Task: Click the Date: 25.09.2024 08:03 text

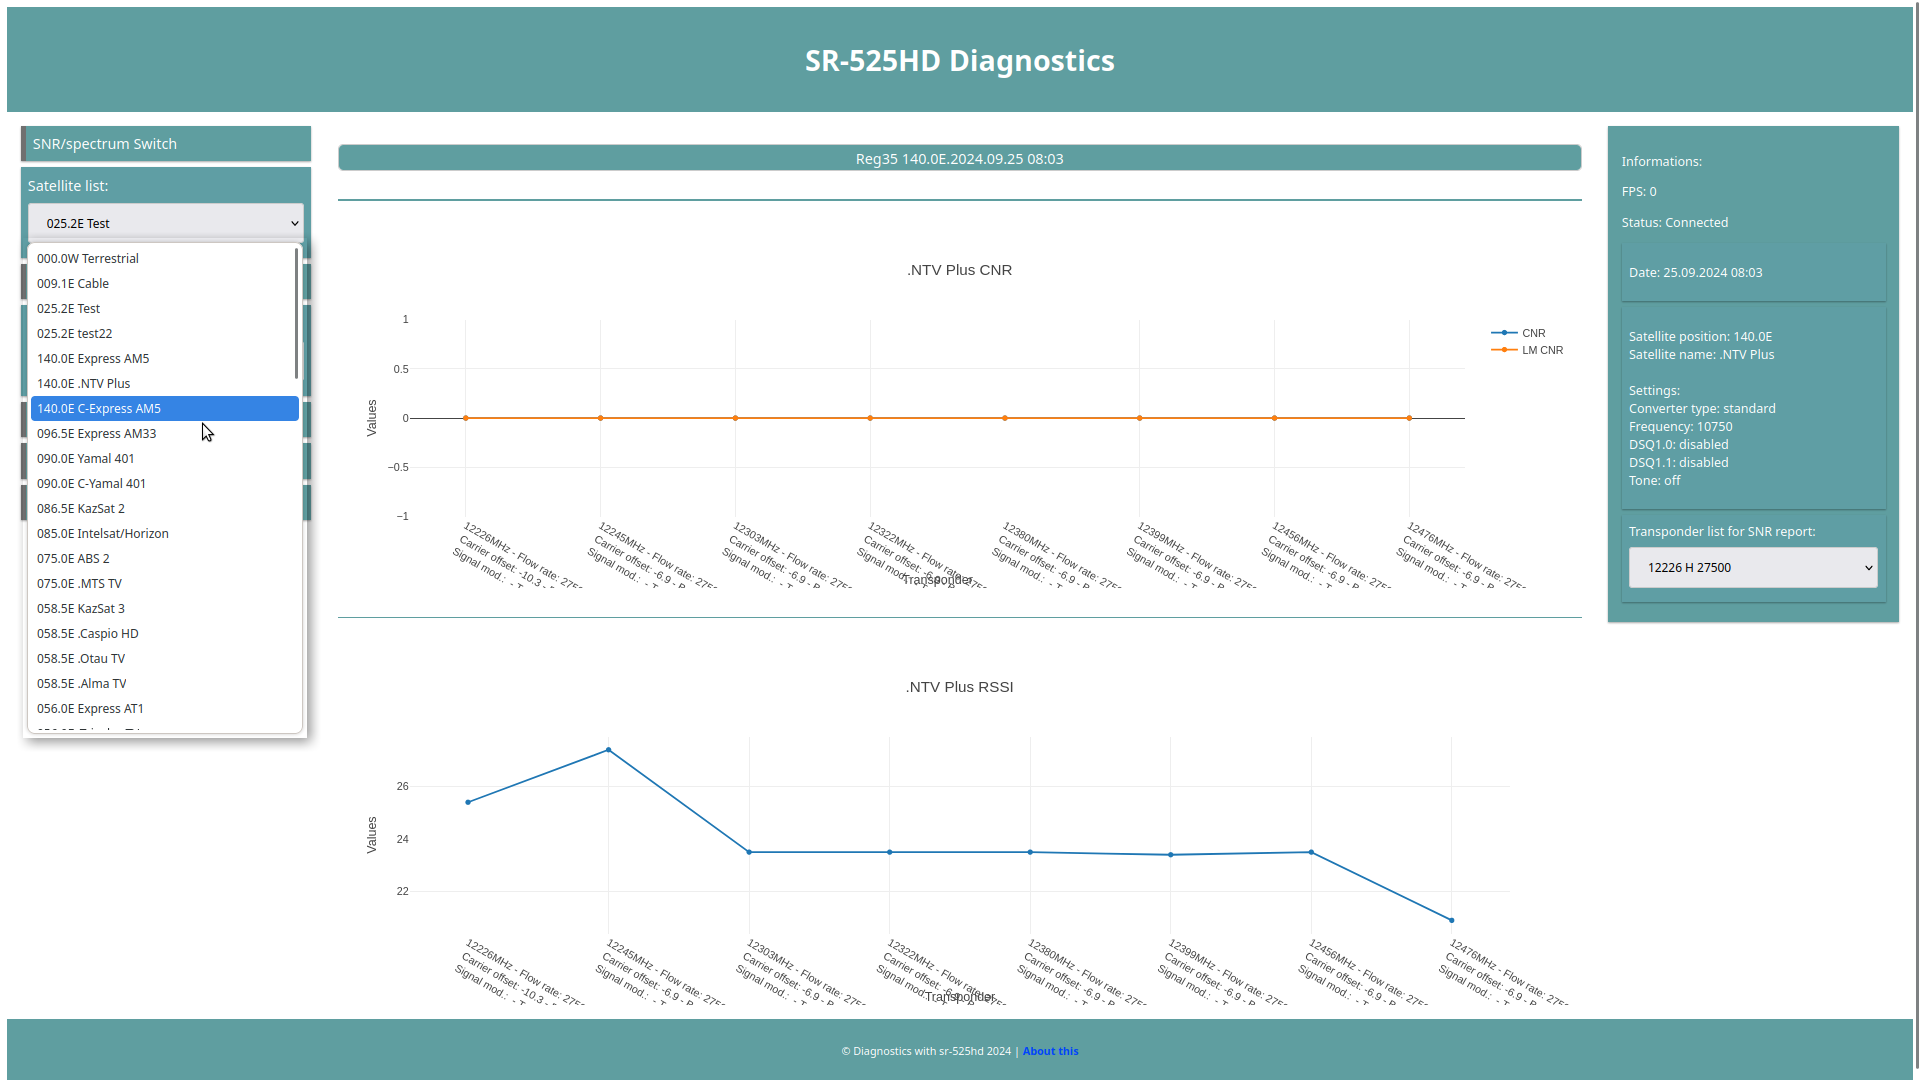Action: pyautogui.click(x=1695, y=272)
